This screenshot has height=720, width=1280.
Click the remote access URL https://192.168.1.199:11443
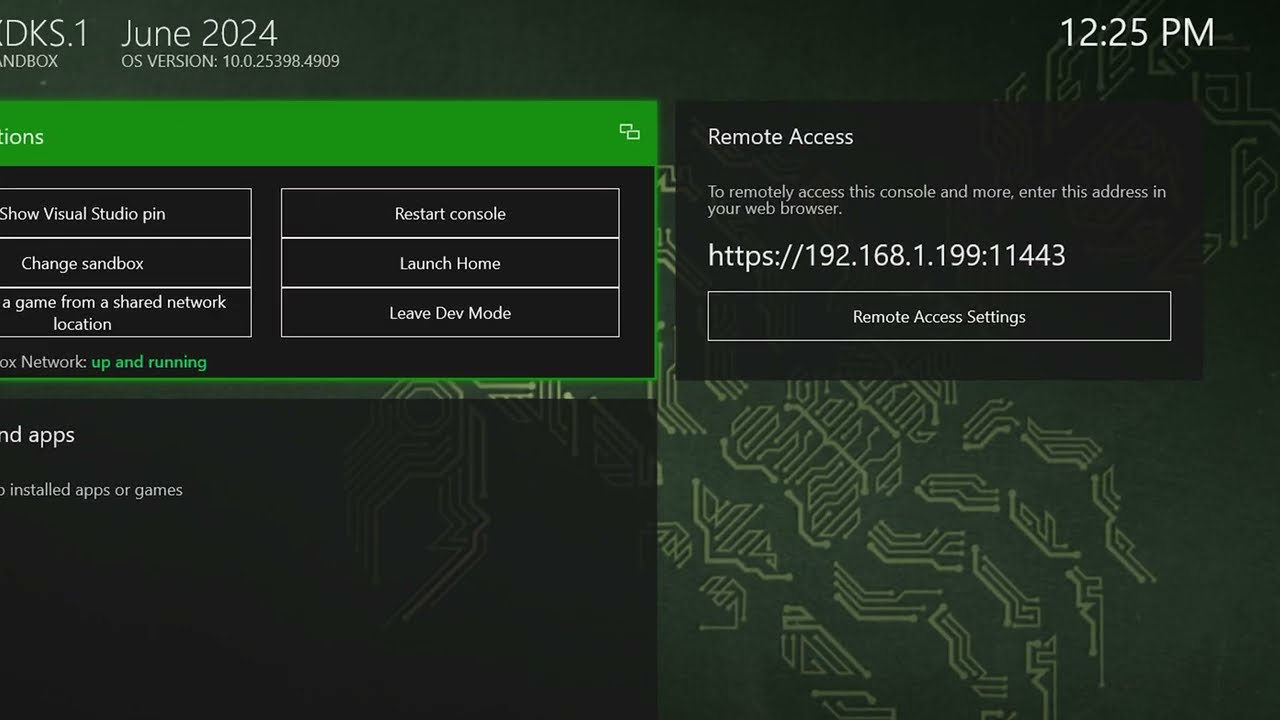tap(886, 255)
